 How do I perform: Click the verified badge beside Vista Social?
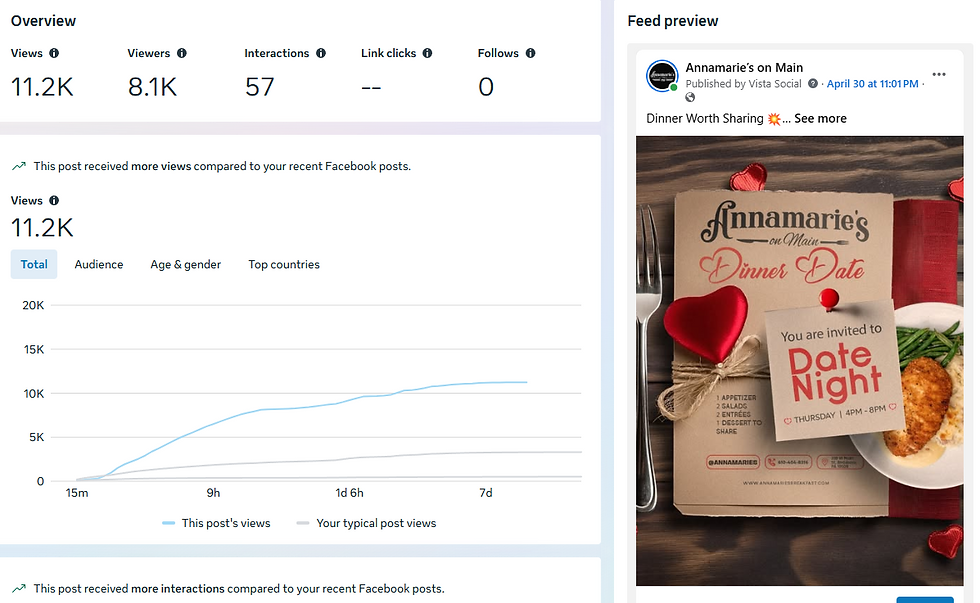tap(812, 84)
